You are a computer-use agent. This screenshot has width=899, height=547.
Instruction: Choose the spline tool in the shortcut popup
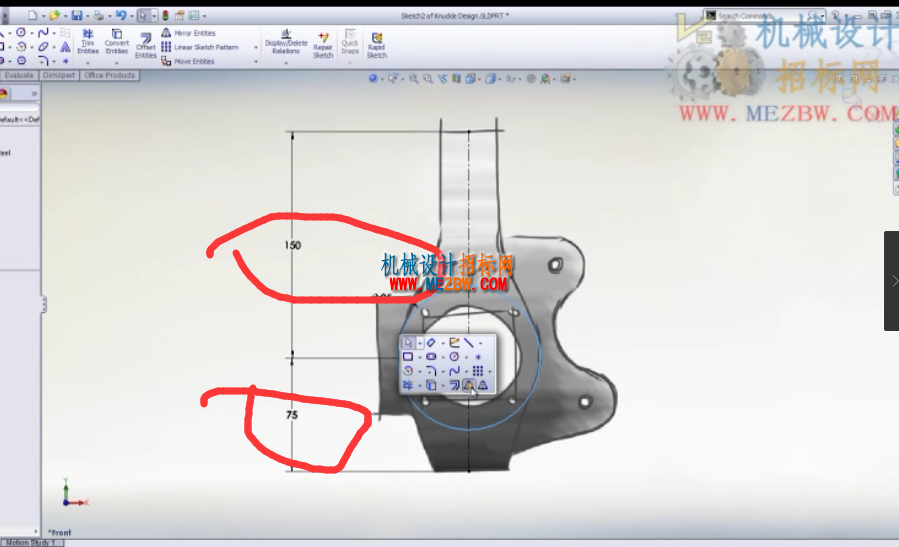pos(454,371)
